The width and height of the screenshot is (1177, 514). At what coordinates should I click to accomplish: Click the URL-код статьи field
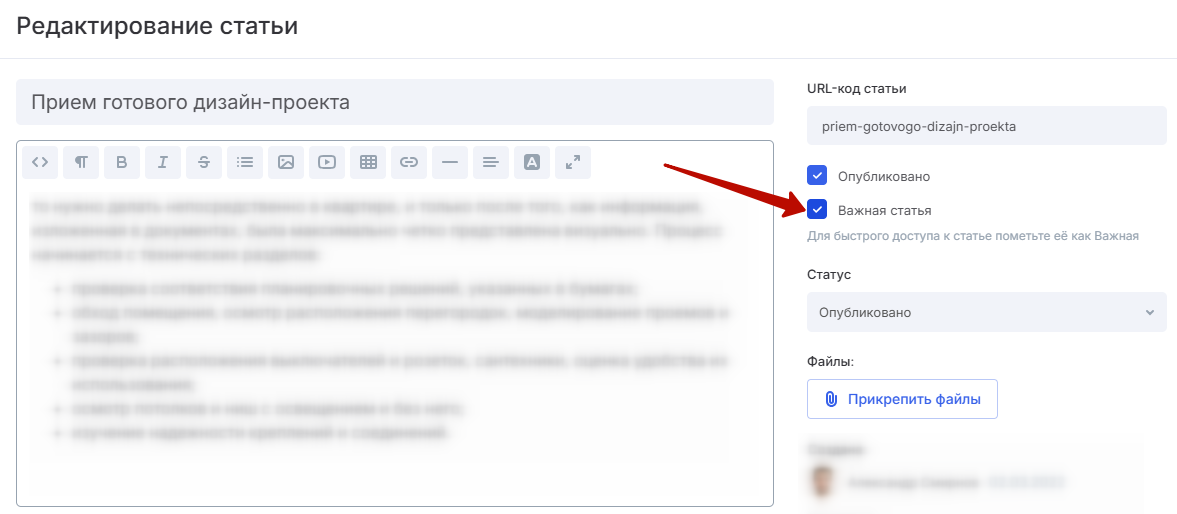(x=986, y=126)
